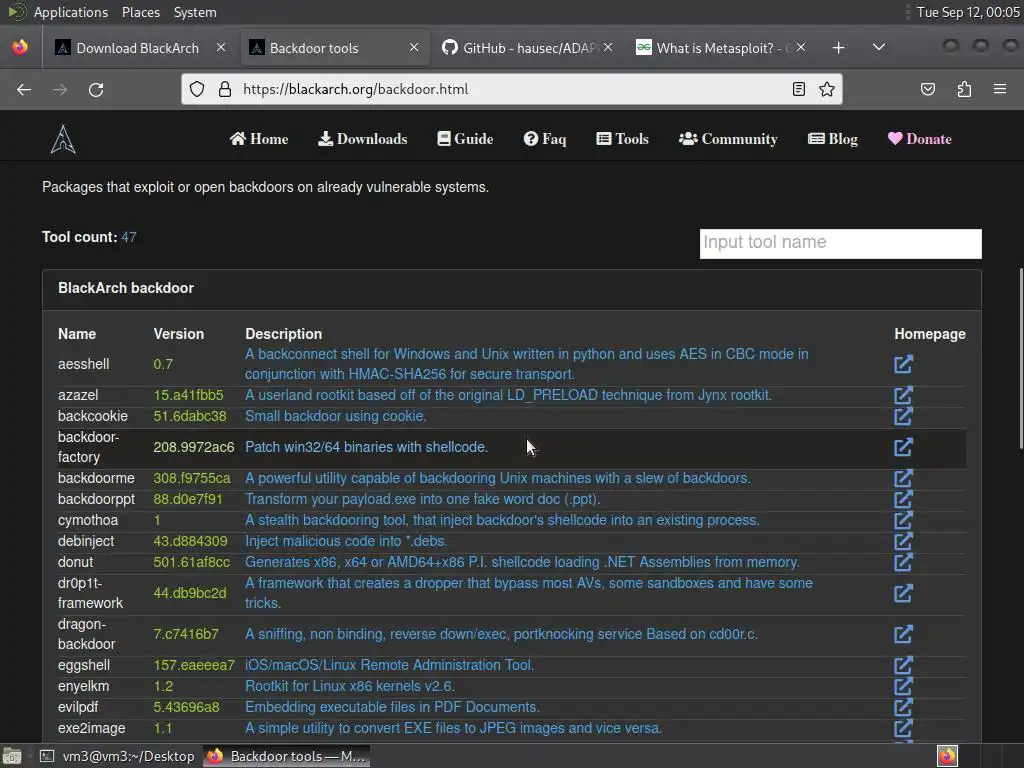
Task: Expand the list all tabs chevron
Action: [879, 47]
